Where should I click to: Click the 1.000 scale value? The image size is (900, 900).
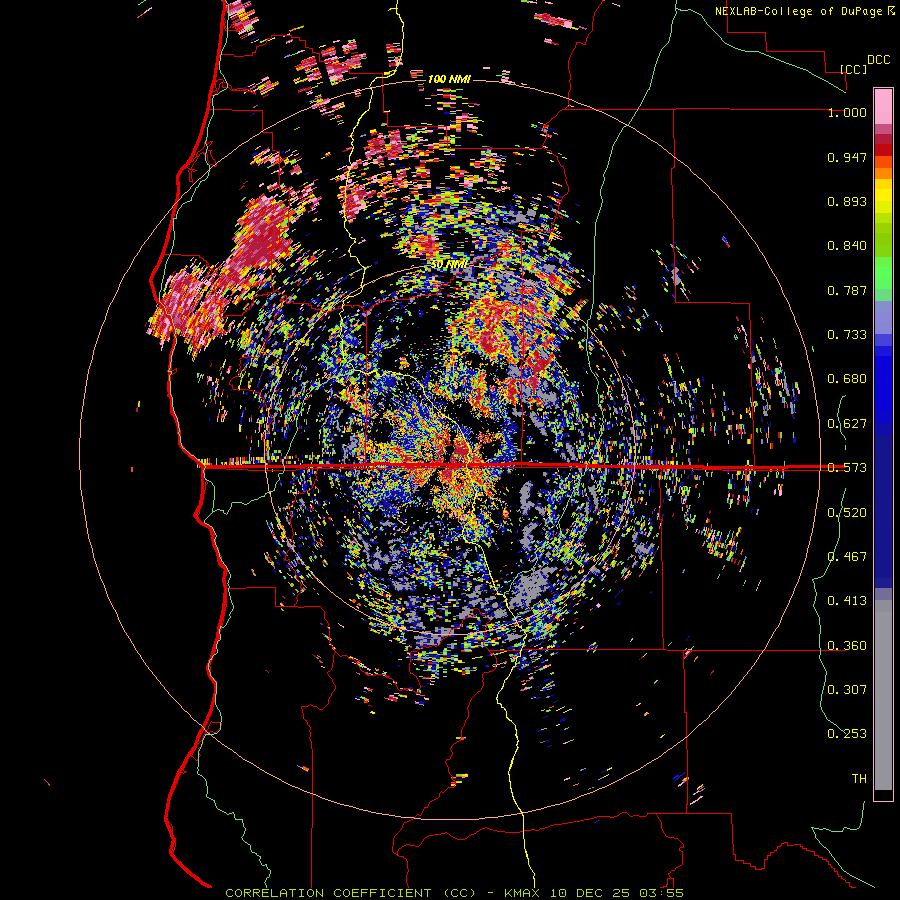pyautogui.click(x=847, y=112)
